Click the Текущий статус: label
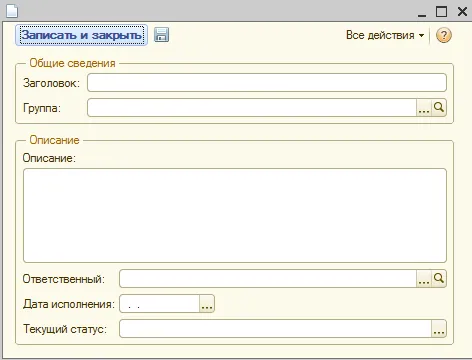472x360 pixels. 65,329
